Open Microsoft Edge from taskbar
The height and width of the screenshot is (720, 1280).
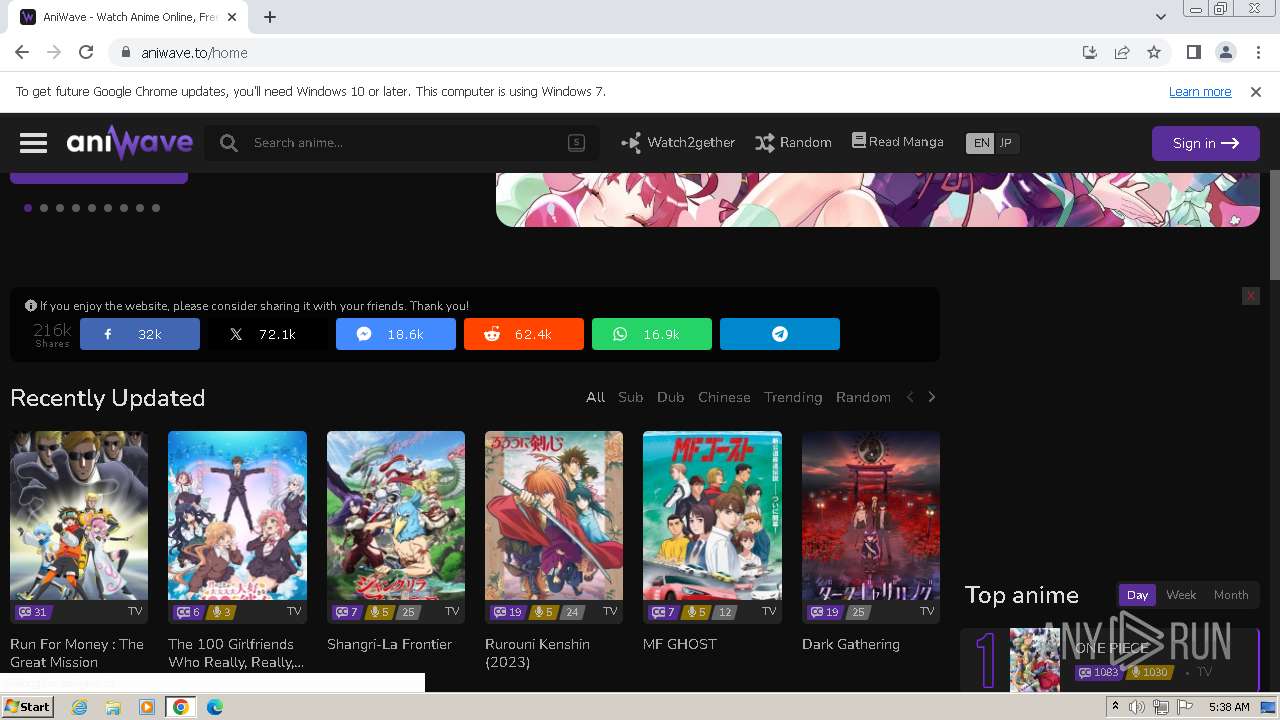[215, 707]
